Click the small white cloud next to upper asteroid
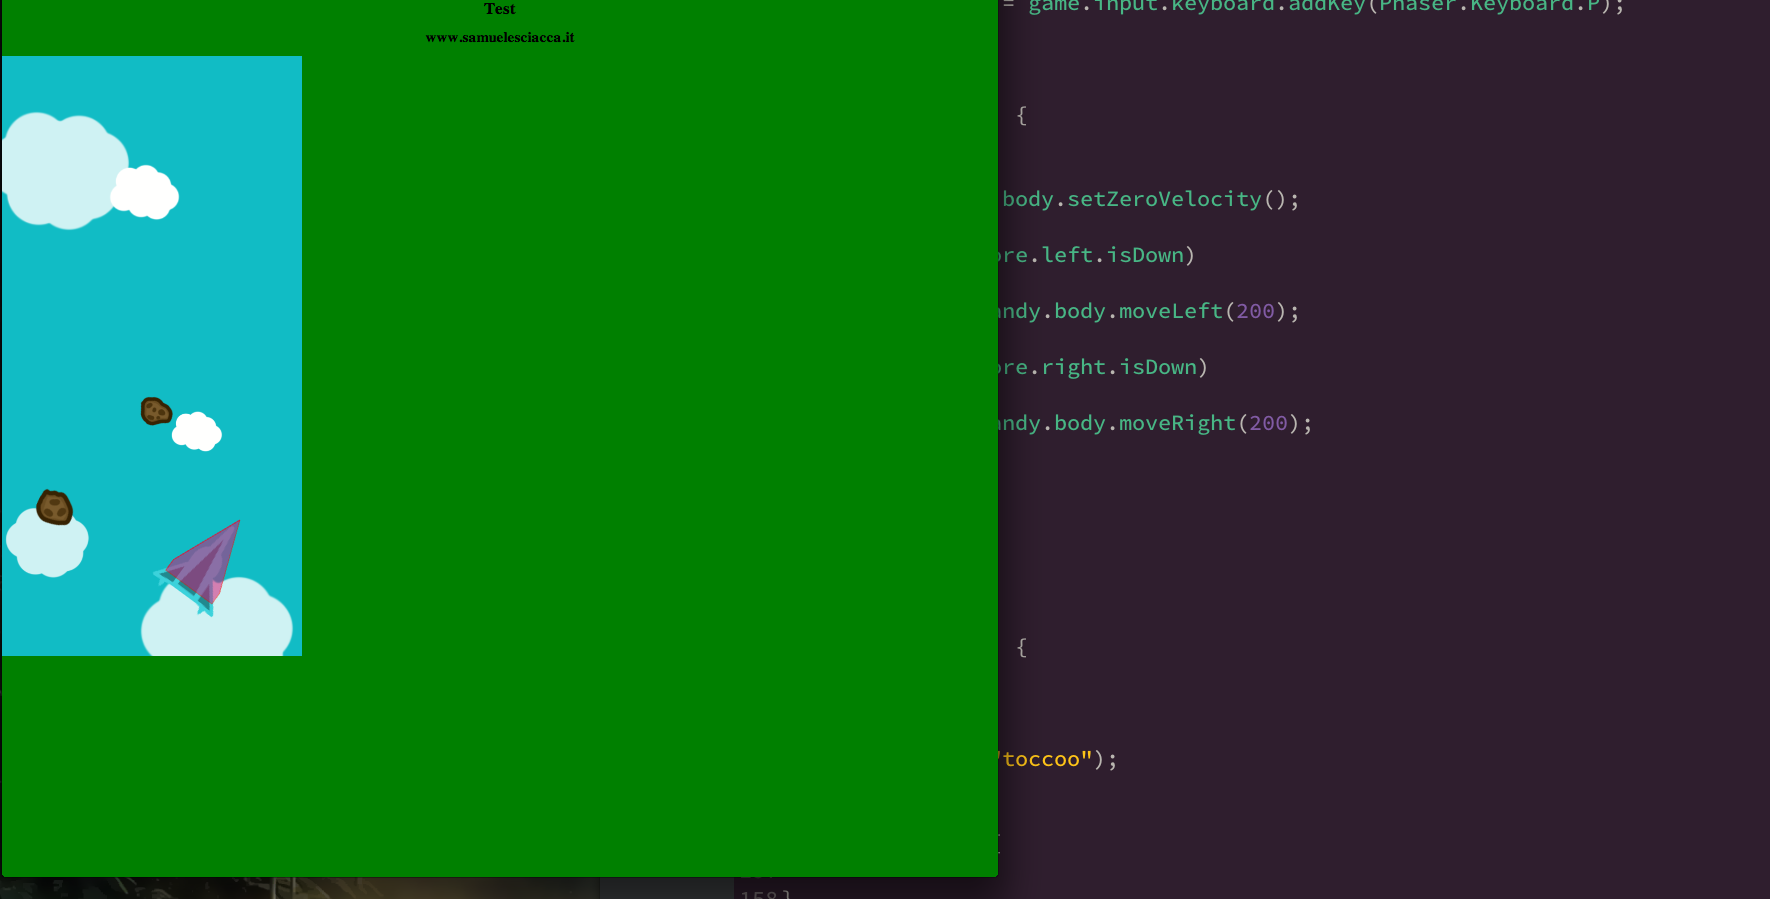This screenshot has height=899, width=1770. [x=197, y=431]
